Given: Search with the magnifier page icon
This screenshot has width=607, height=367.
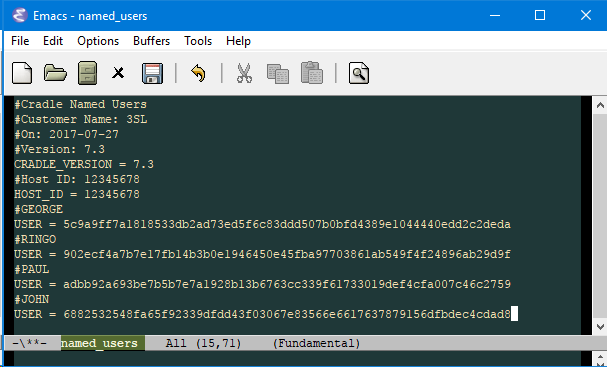Looking at the screenshot, I should pyautogui.click(x=359, y=73).
